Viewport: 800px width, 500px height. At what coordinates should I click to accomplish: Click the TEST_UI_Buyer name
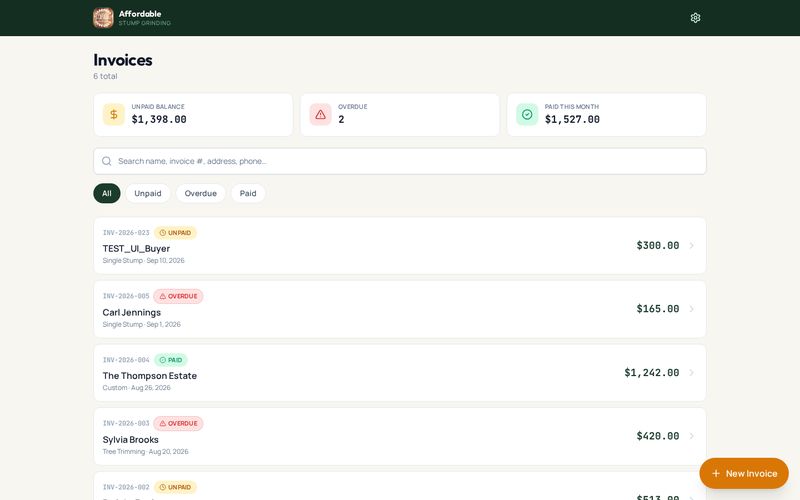[136, 248]
